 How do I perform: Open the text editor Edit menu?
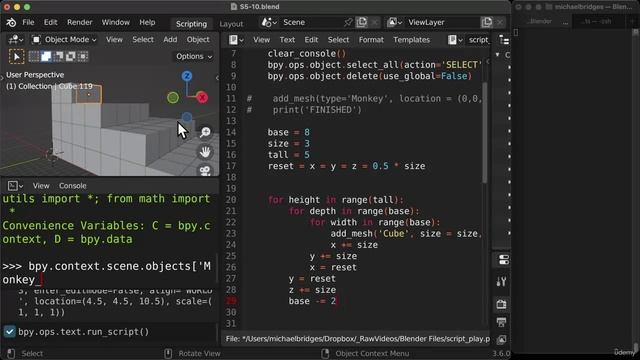[311, 40]
